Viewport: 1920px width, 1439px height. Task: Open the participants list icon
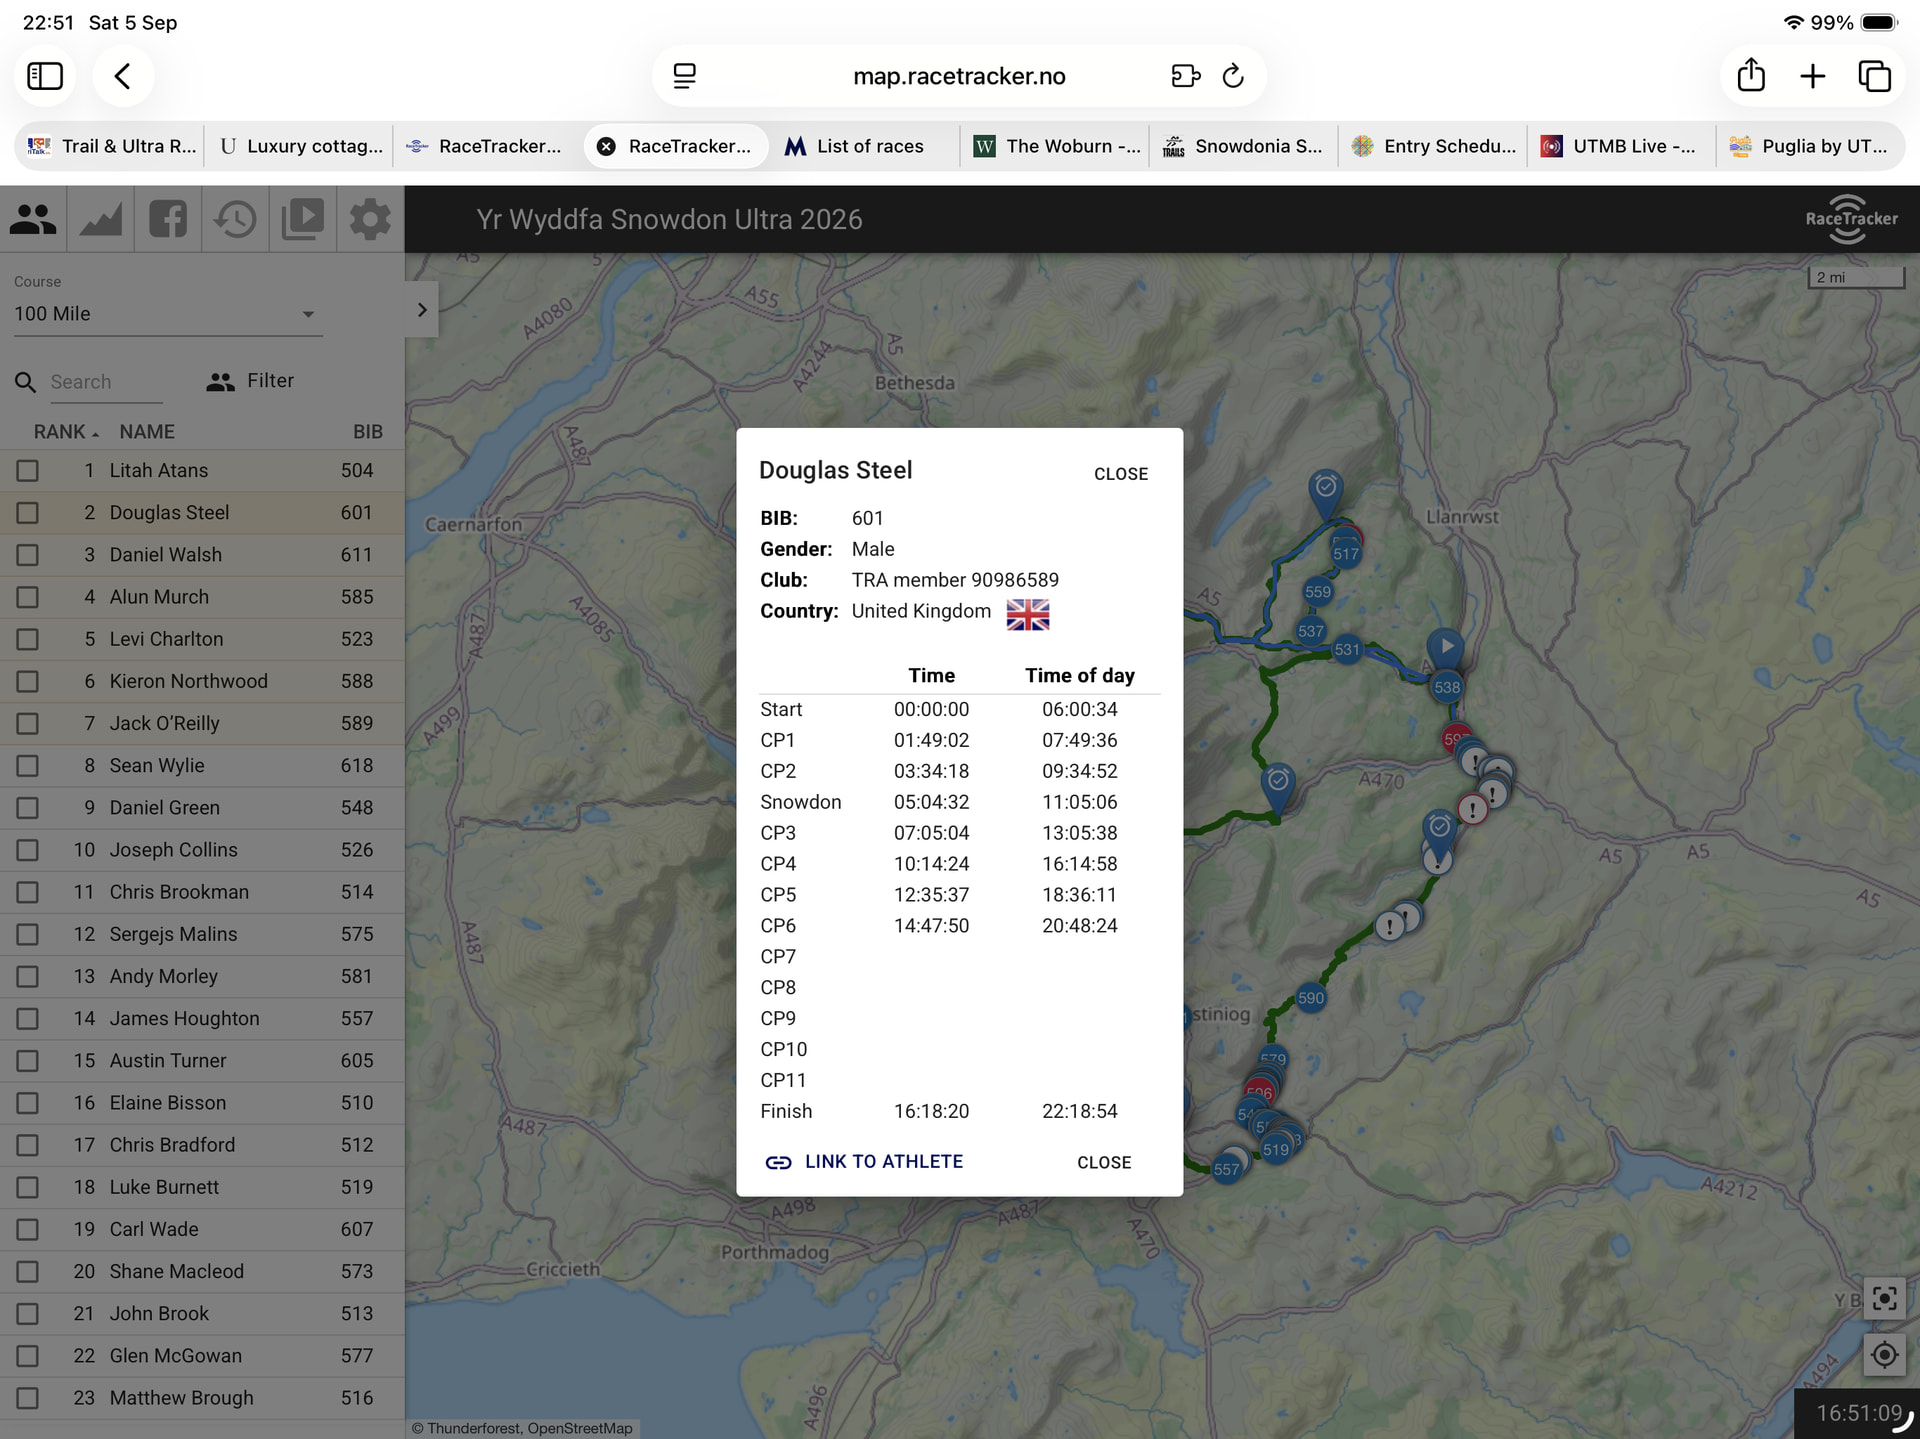point(33,219)
